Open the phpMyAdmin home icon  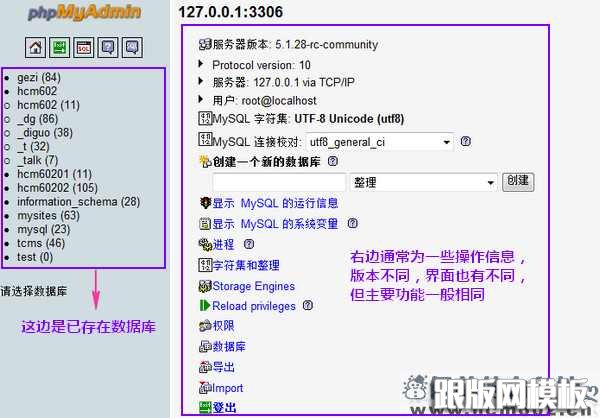point(35,47)
